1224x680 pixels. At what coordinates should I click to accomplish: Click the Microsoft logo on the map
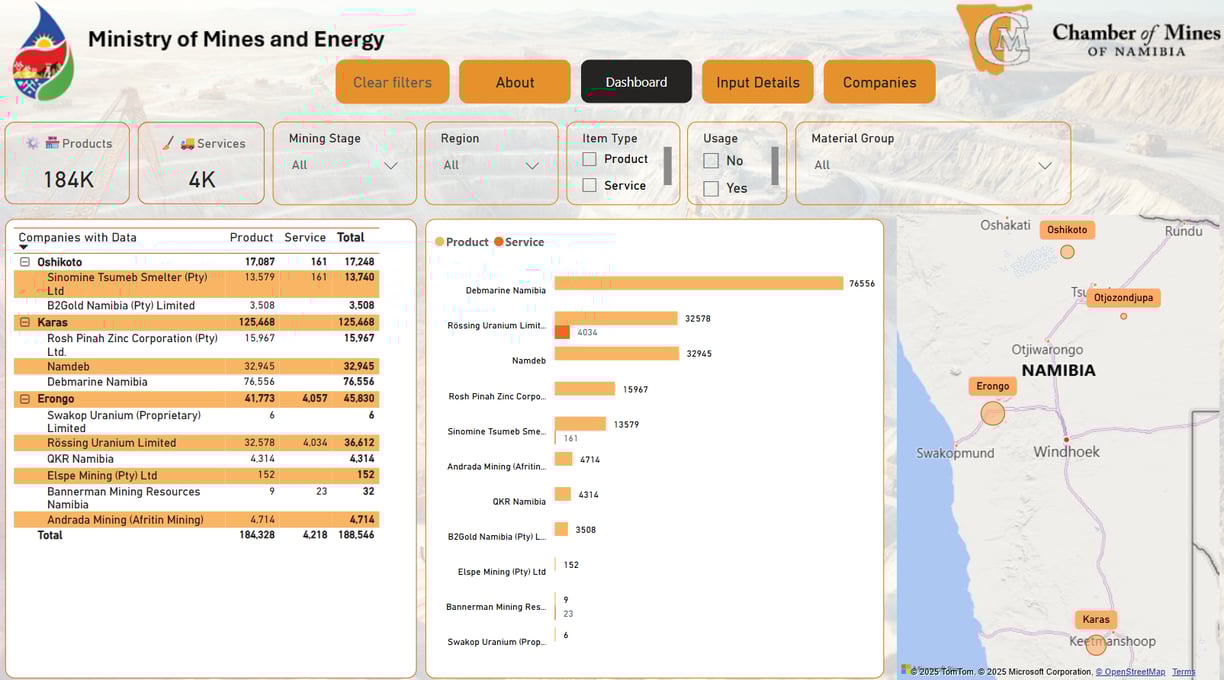point(906,669)
